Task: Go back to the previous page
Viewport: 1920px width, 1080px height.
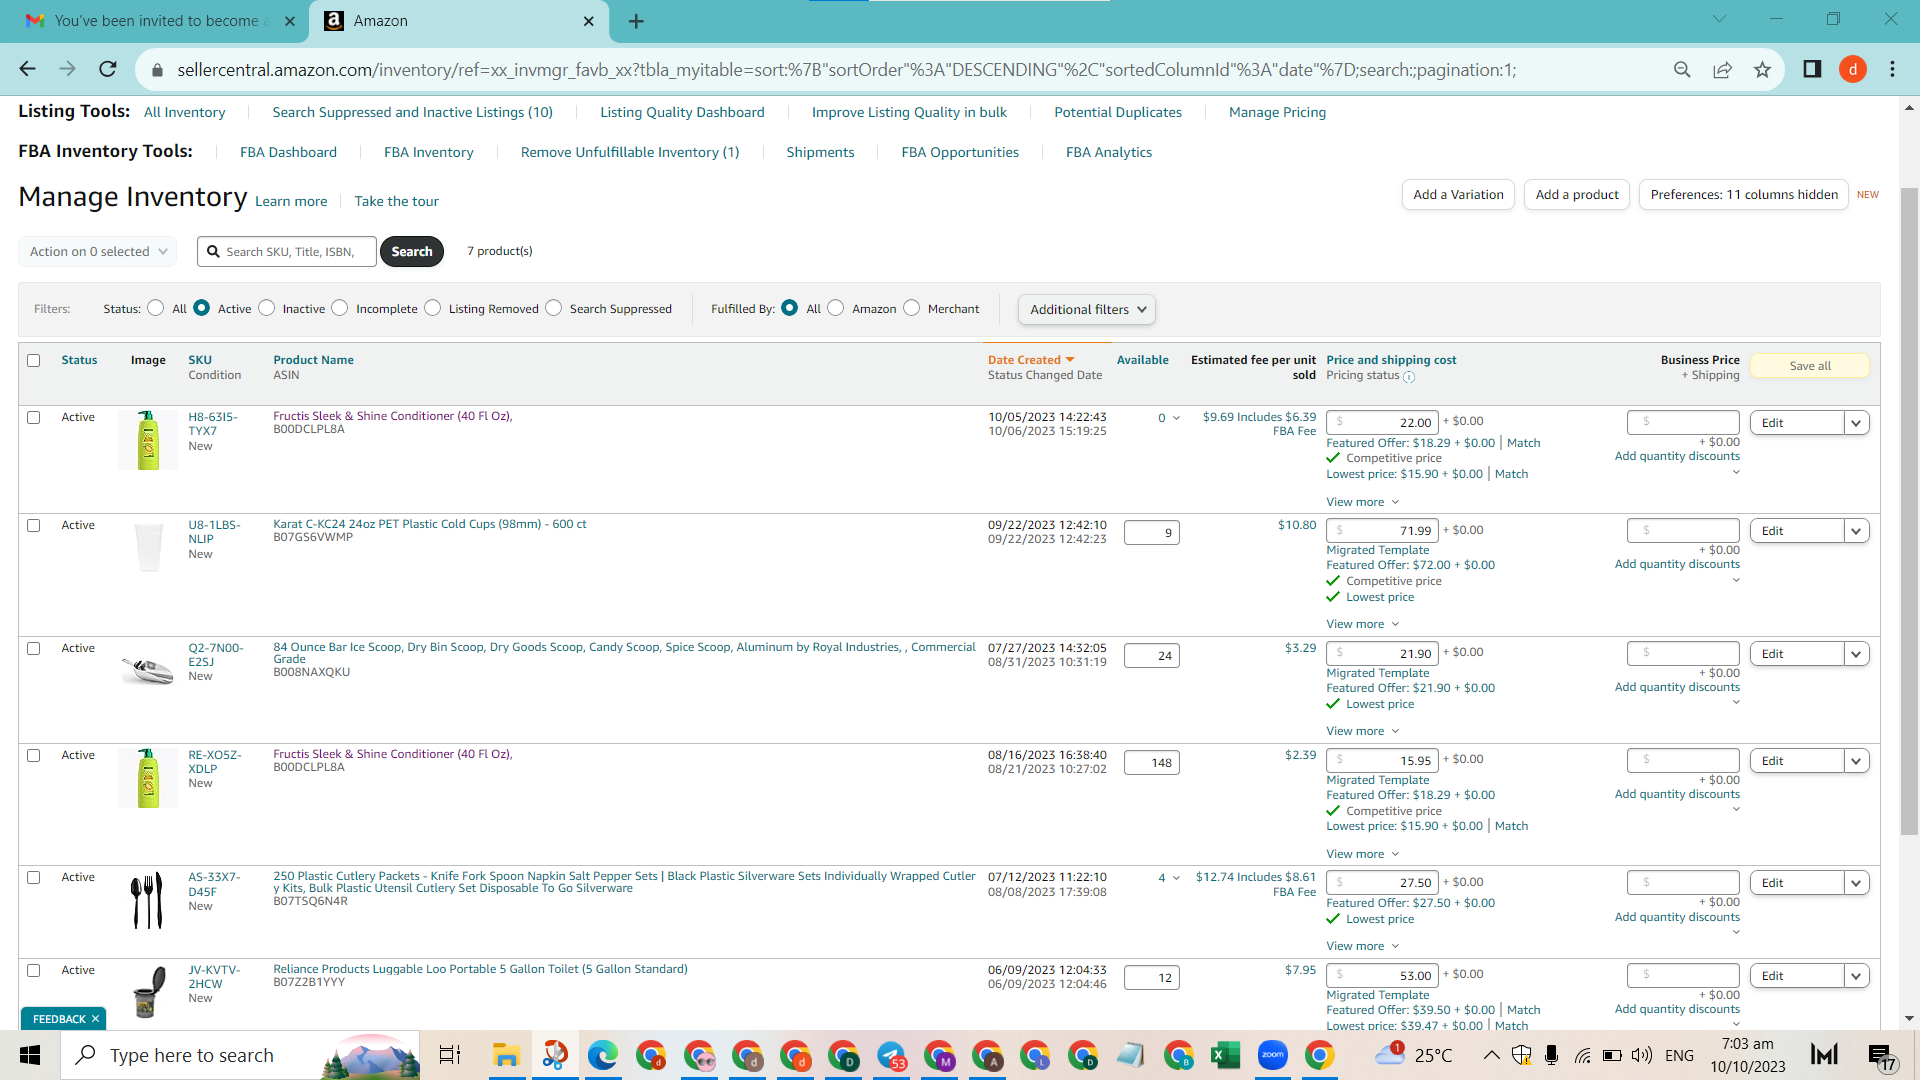Action: point(27,69)
